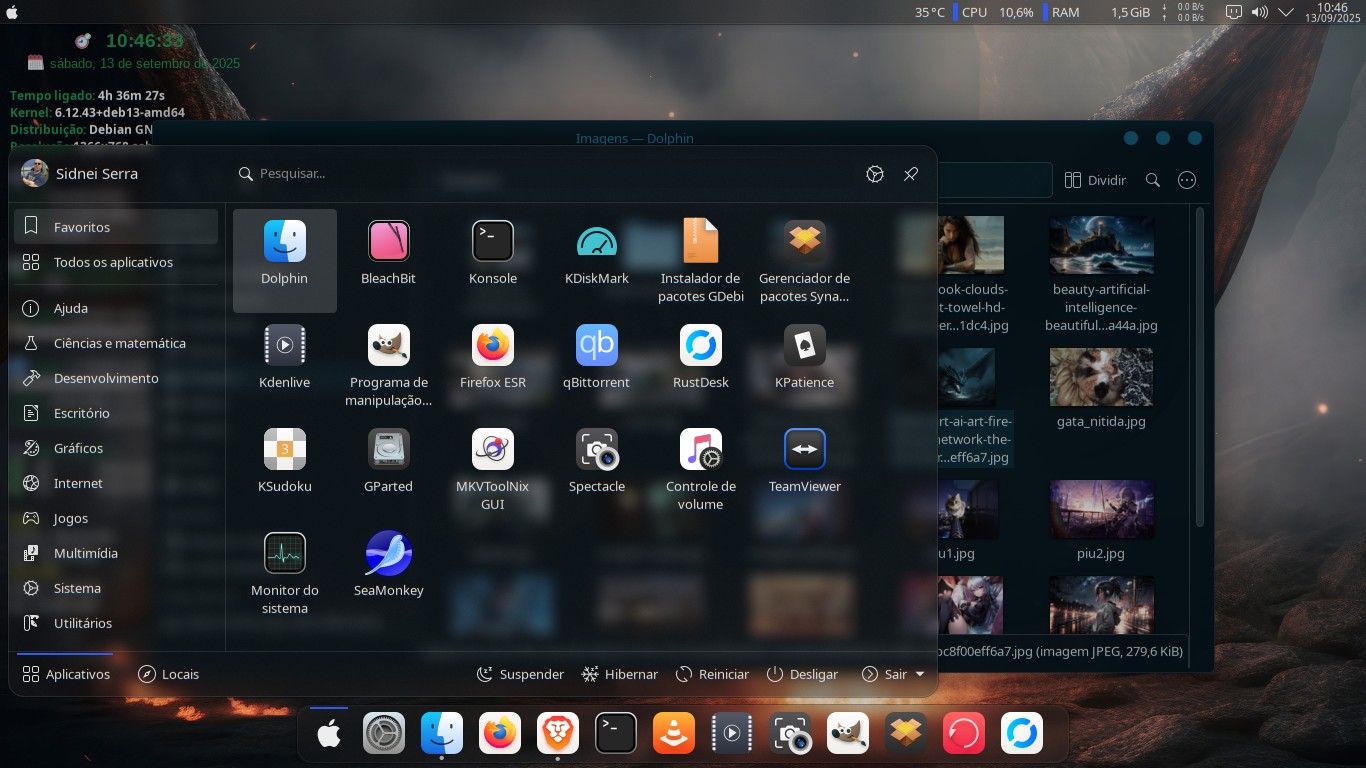Image resolution: width=1366 pixels, height=768 pixels.
Task: Open the Jogos category
Action: point(116,518)
